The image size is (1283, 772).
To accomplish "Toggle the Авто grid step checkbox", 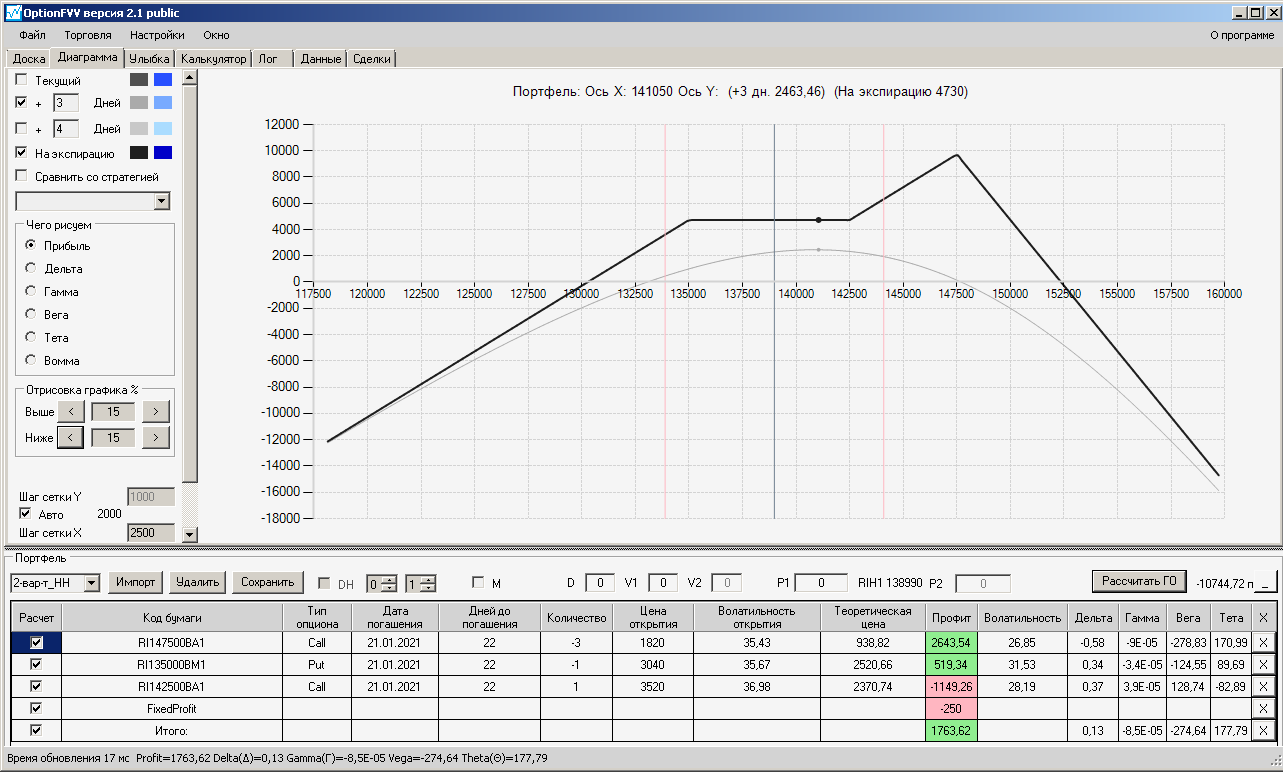I will pos(25,514).
